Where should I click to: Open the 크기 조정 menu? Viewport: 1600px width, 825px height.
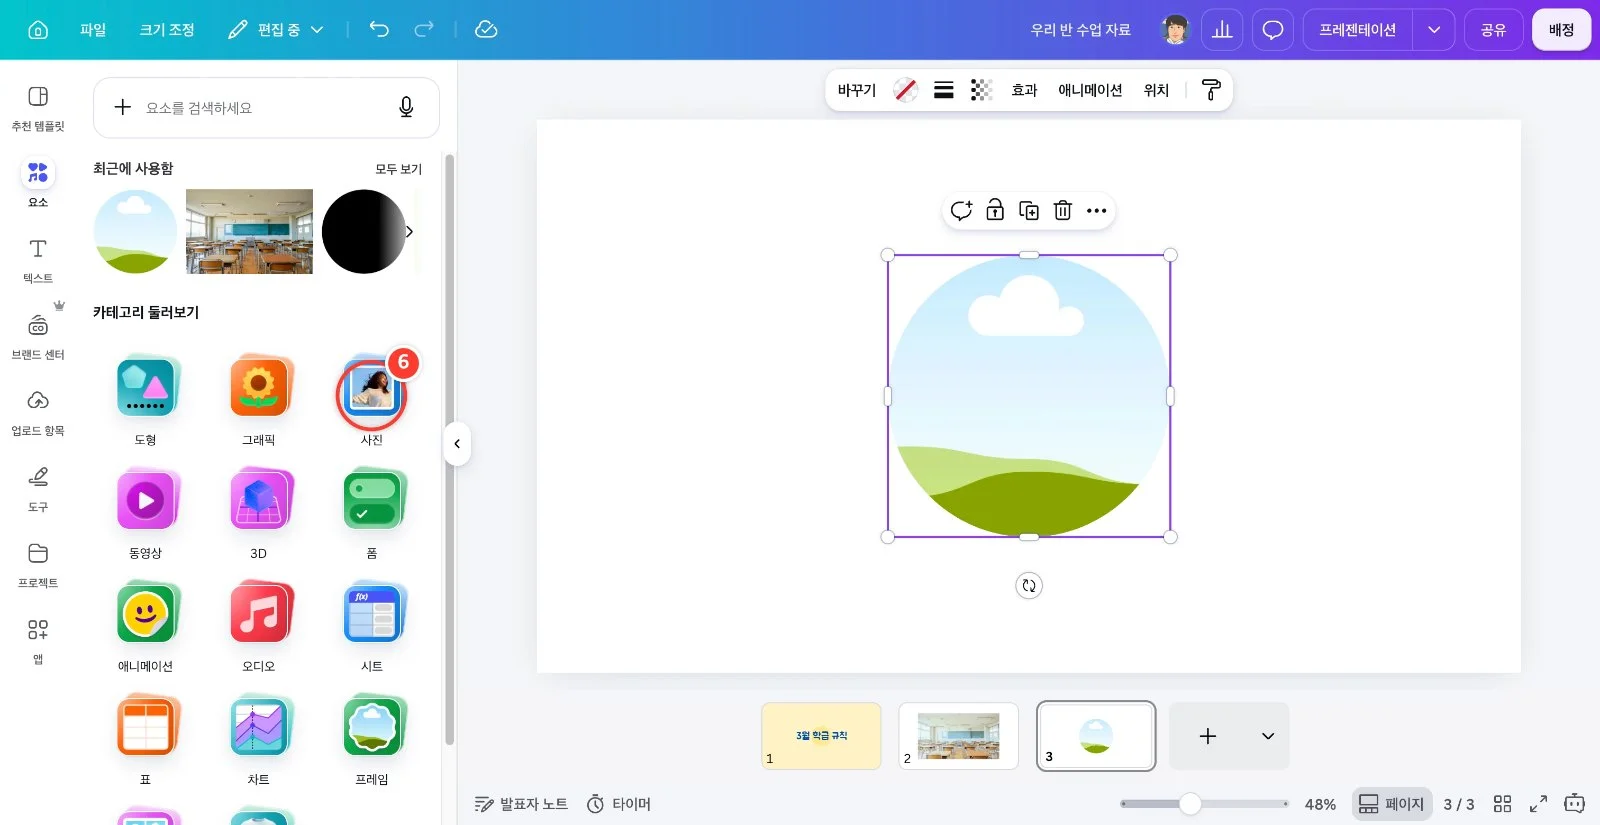167,30
